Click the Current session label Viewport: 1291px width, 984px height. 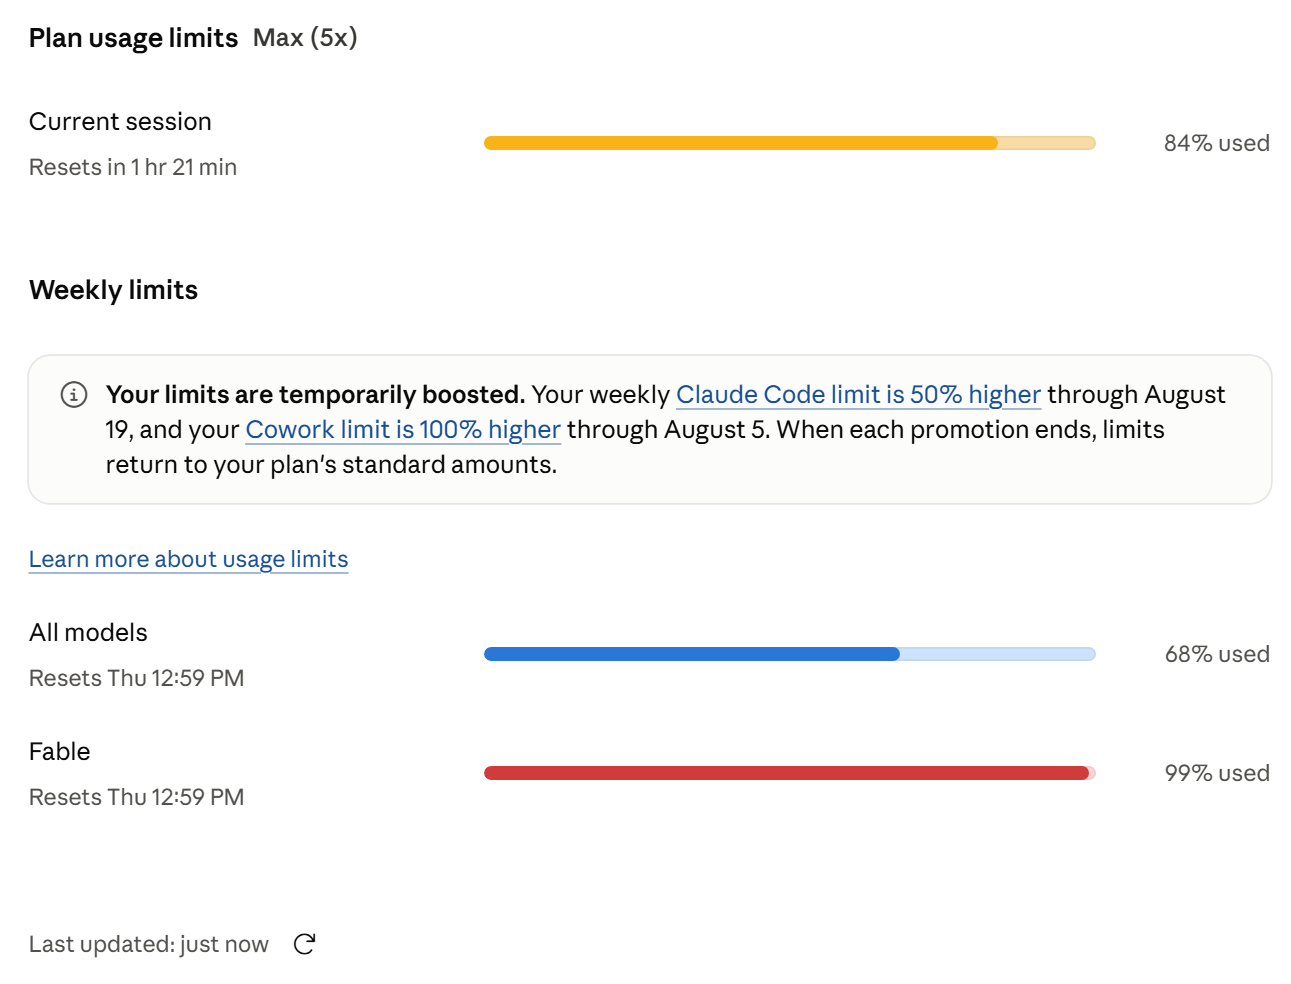(120, 122)
